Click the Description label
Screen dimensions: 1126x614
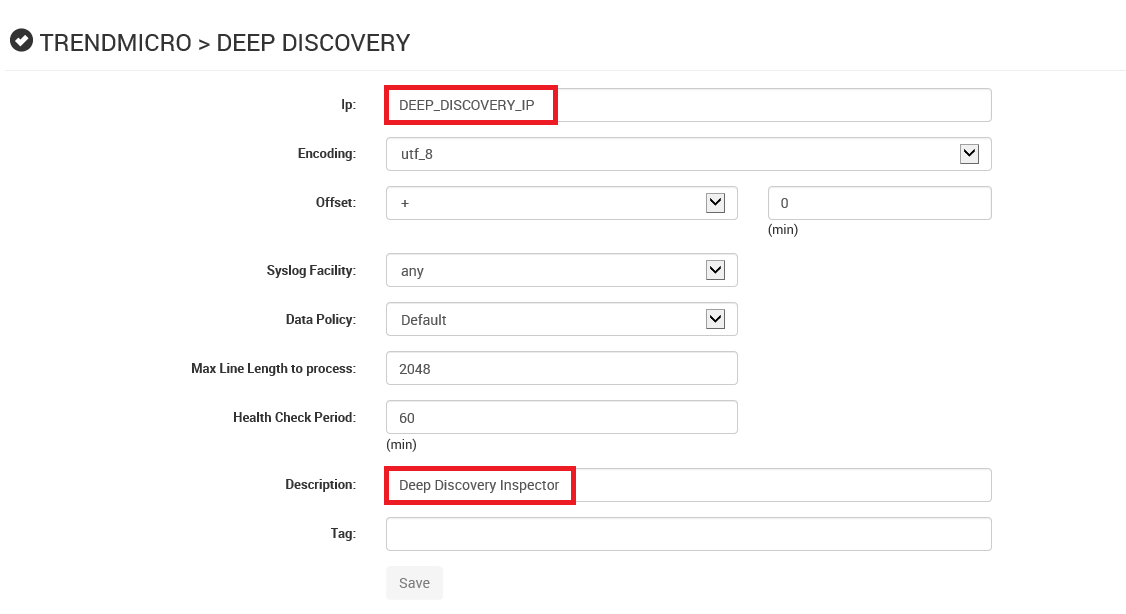[320, 485]
